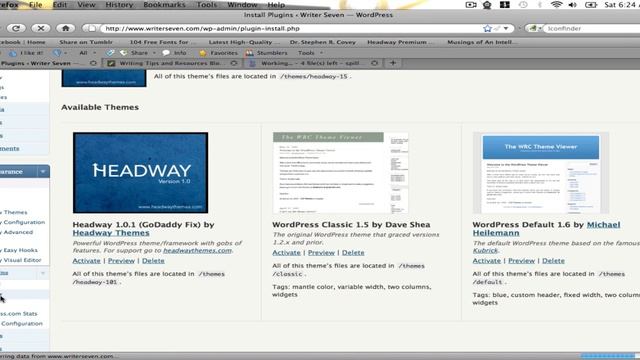Stop page loading with the X button
640x360 pixels.
click(x=41, y=28)
